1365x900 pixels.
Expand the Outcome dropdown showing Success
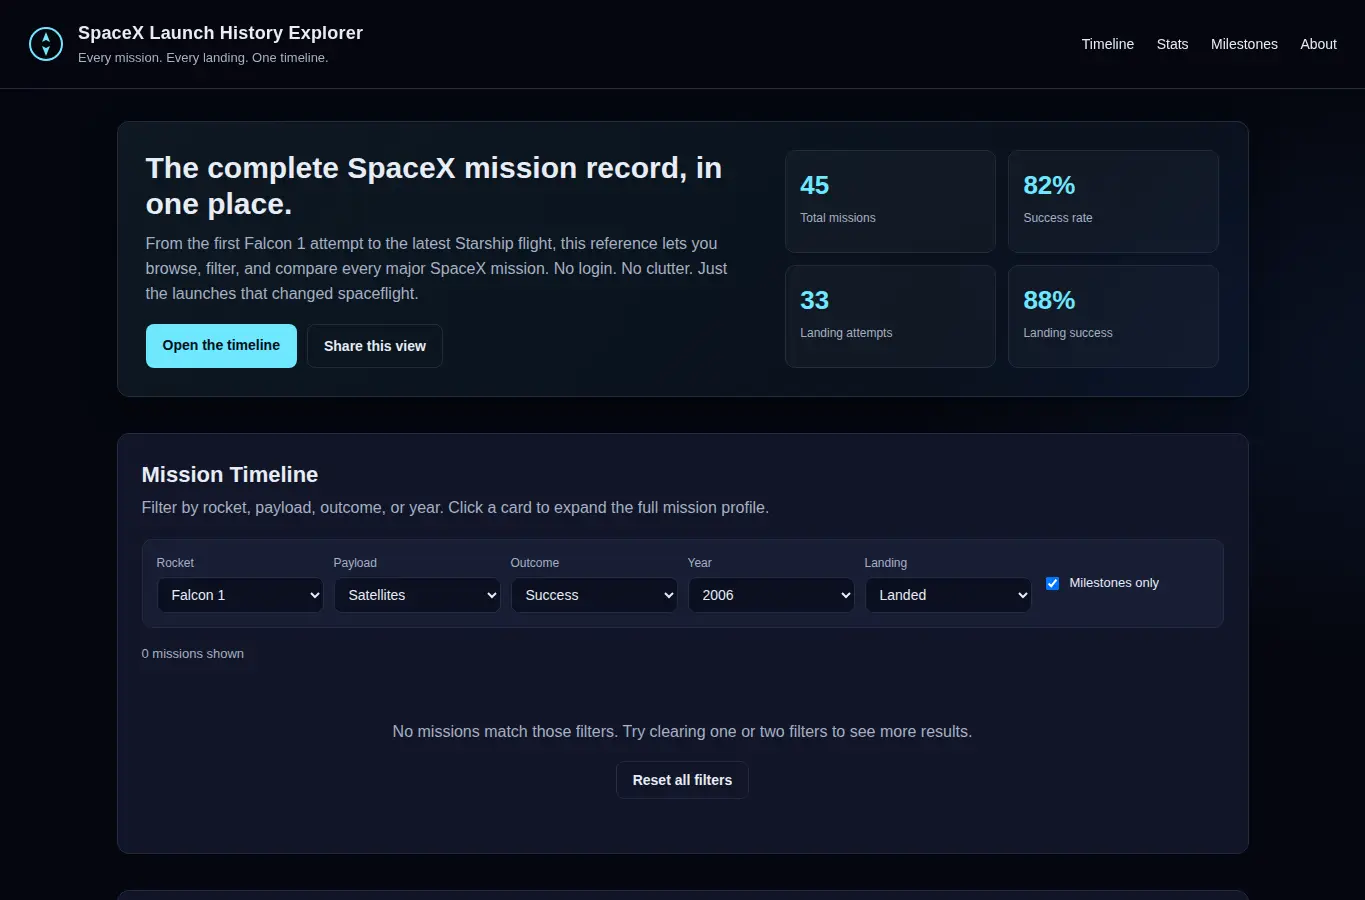[x=594, y=595]
